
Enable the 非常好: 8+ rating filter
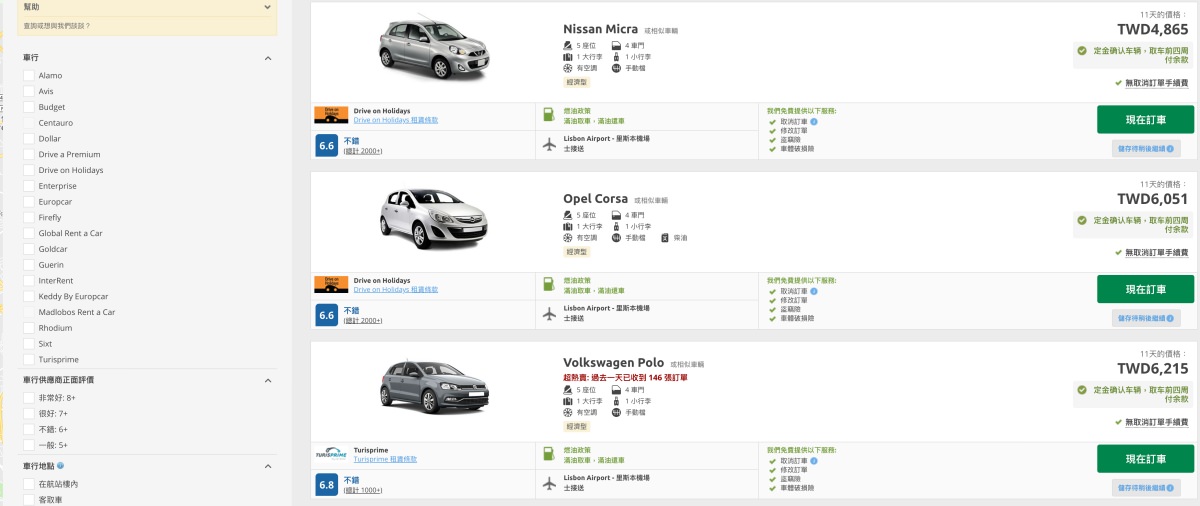(28, 398)
